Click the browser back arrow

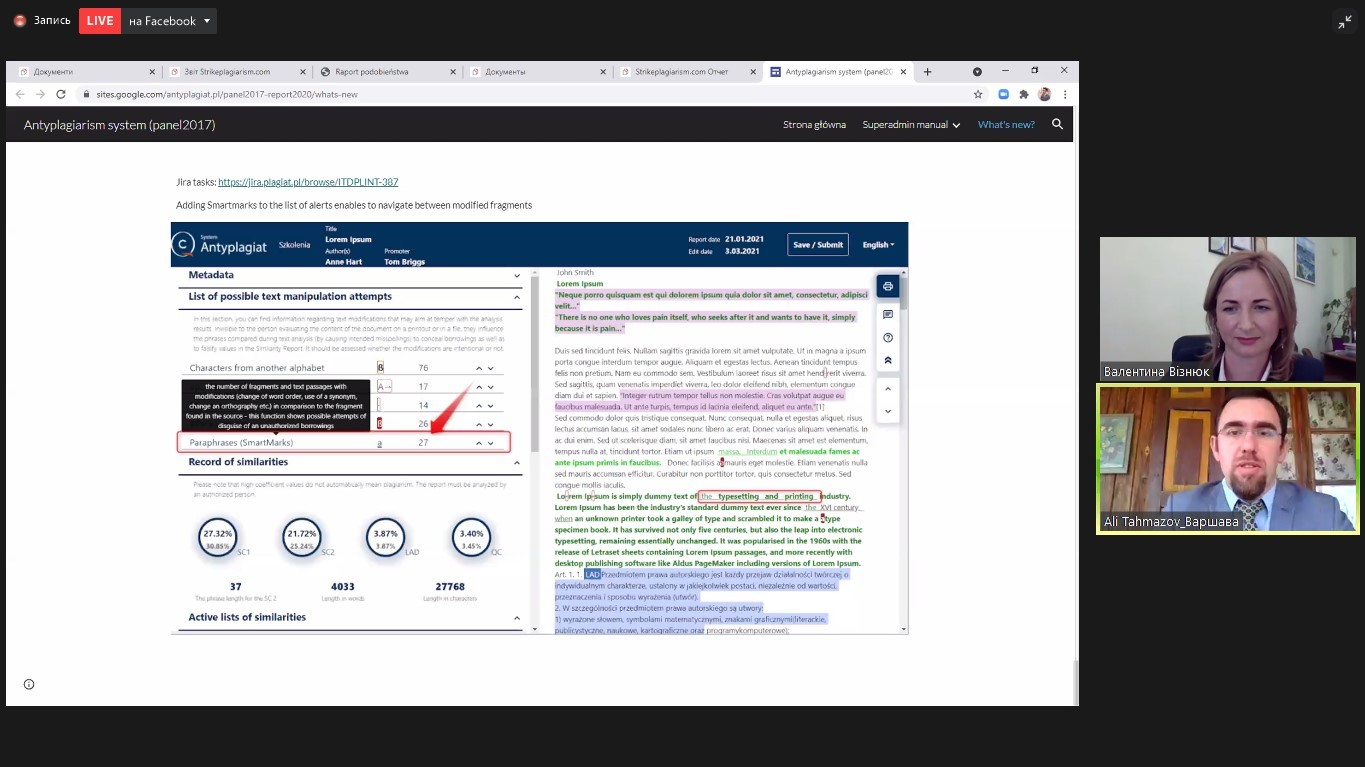tap(20, 94)
